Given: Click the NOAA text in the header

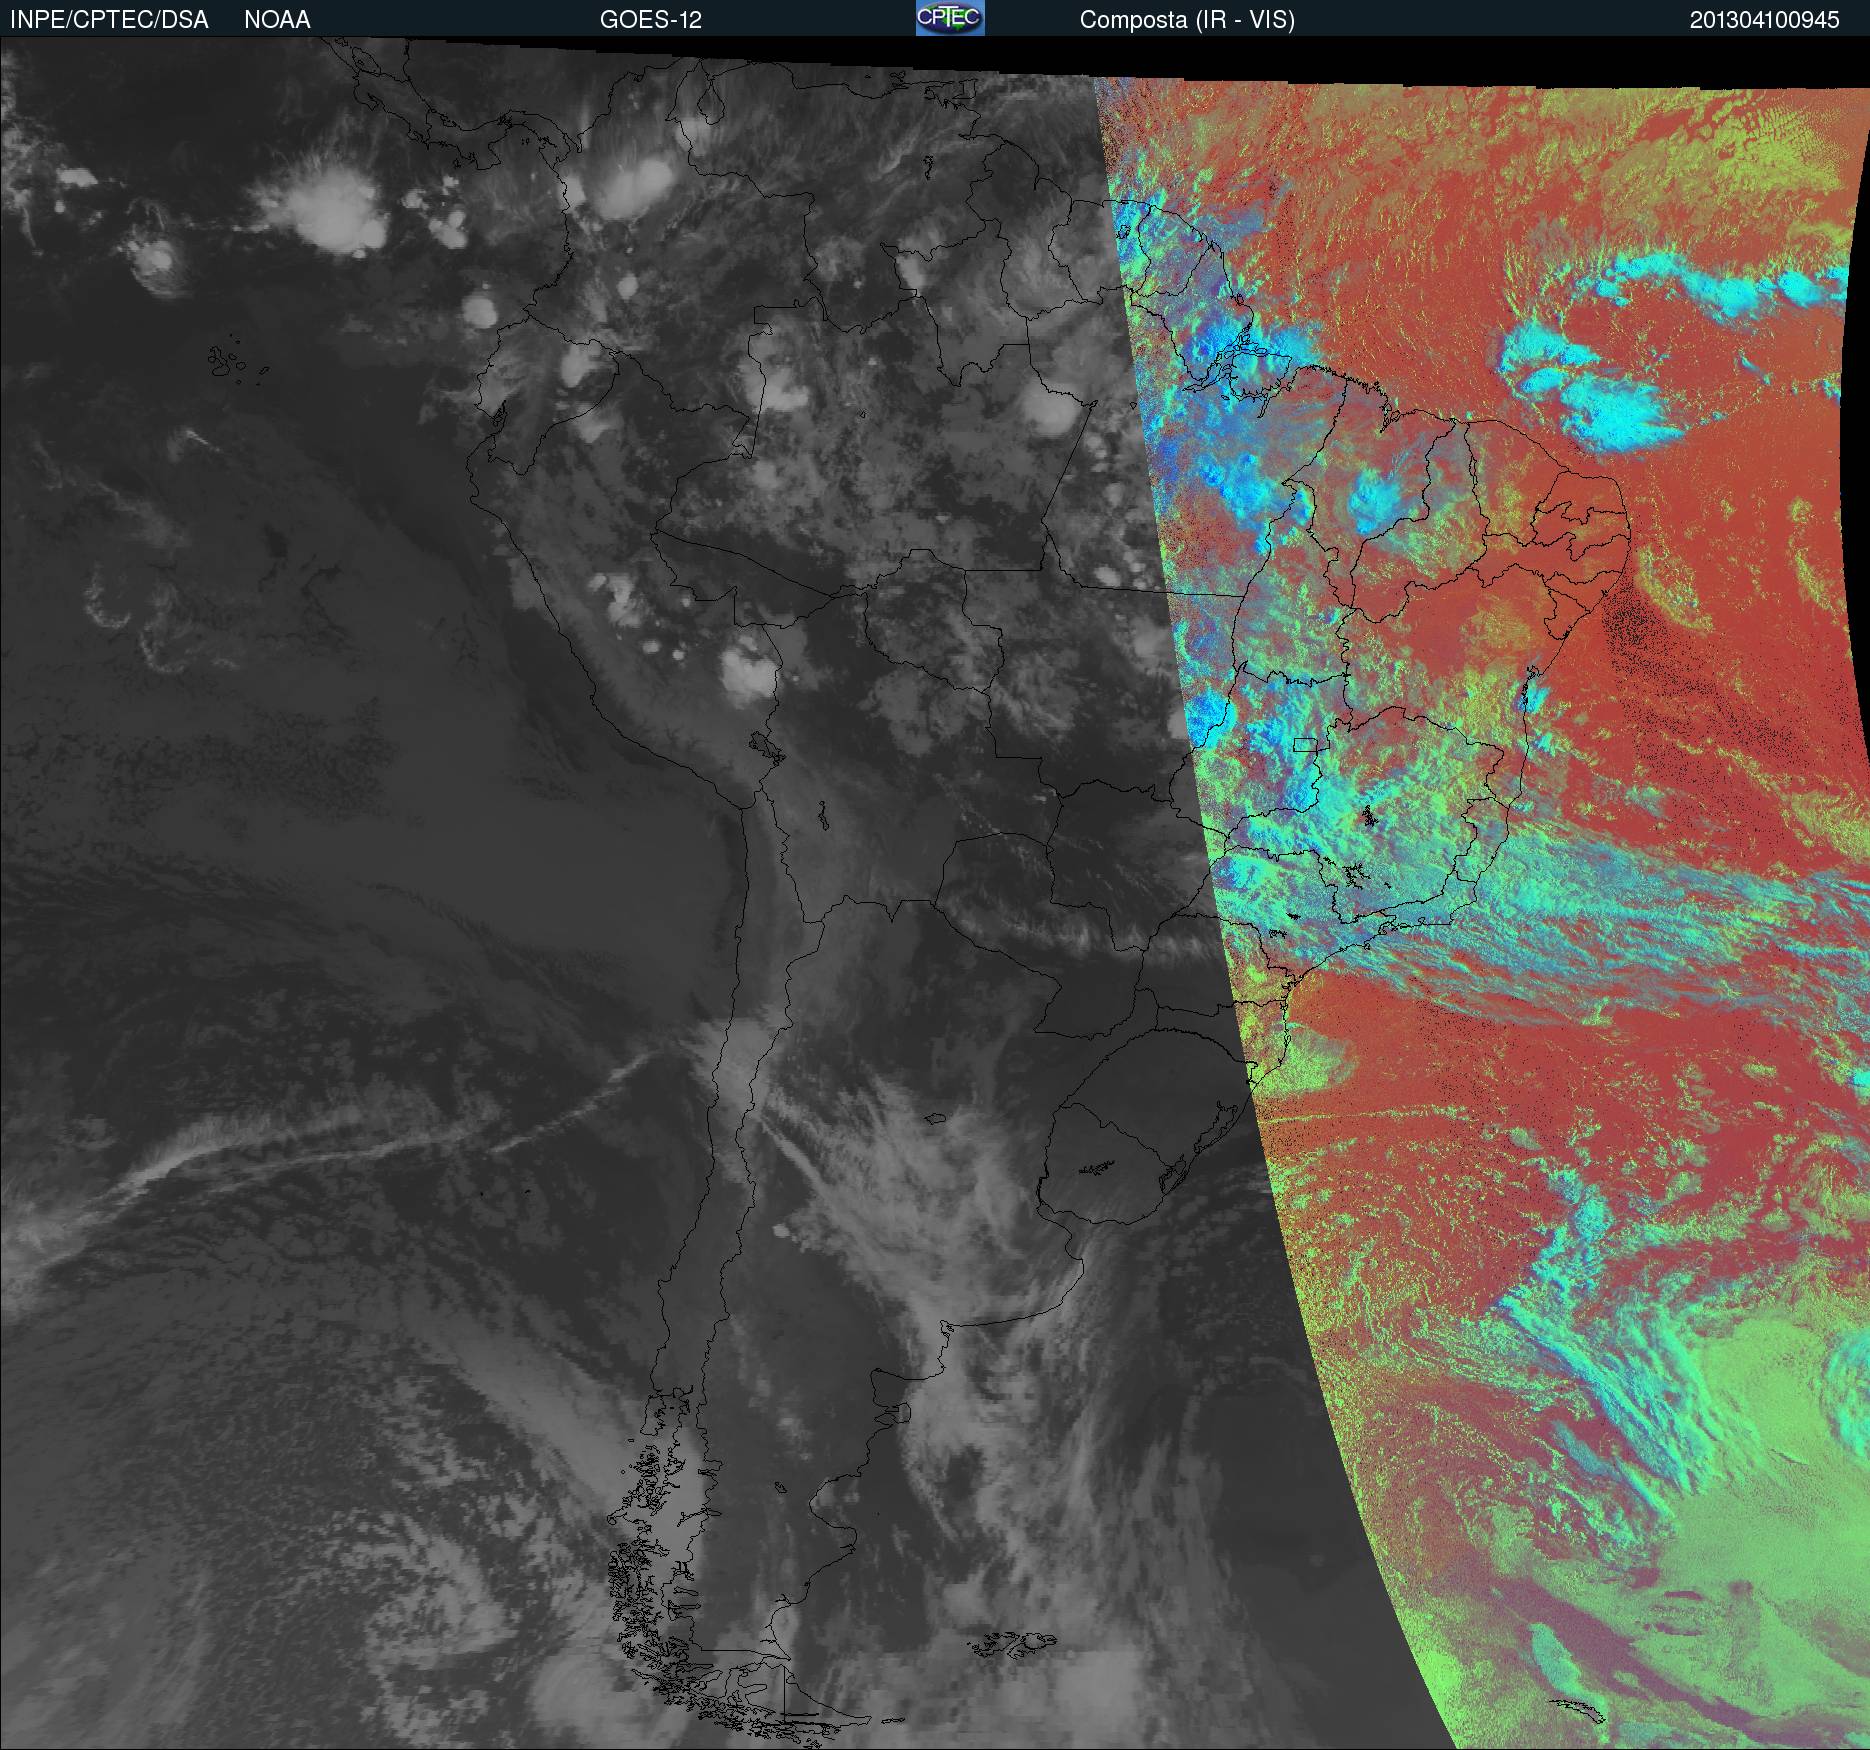Looking at the screenshot, I should [x=277, y=20].
